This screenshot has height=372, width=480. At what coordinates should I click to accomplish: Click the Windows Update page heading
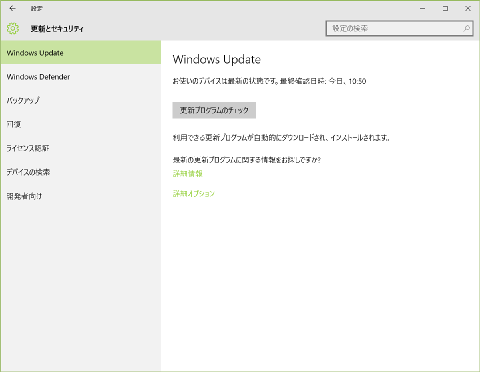pos(217,60)
